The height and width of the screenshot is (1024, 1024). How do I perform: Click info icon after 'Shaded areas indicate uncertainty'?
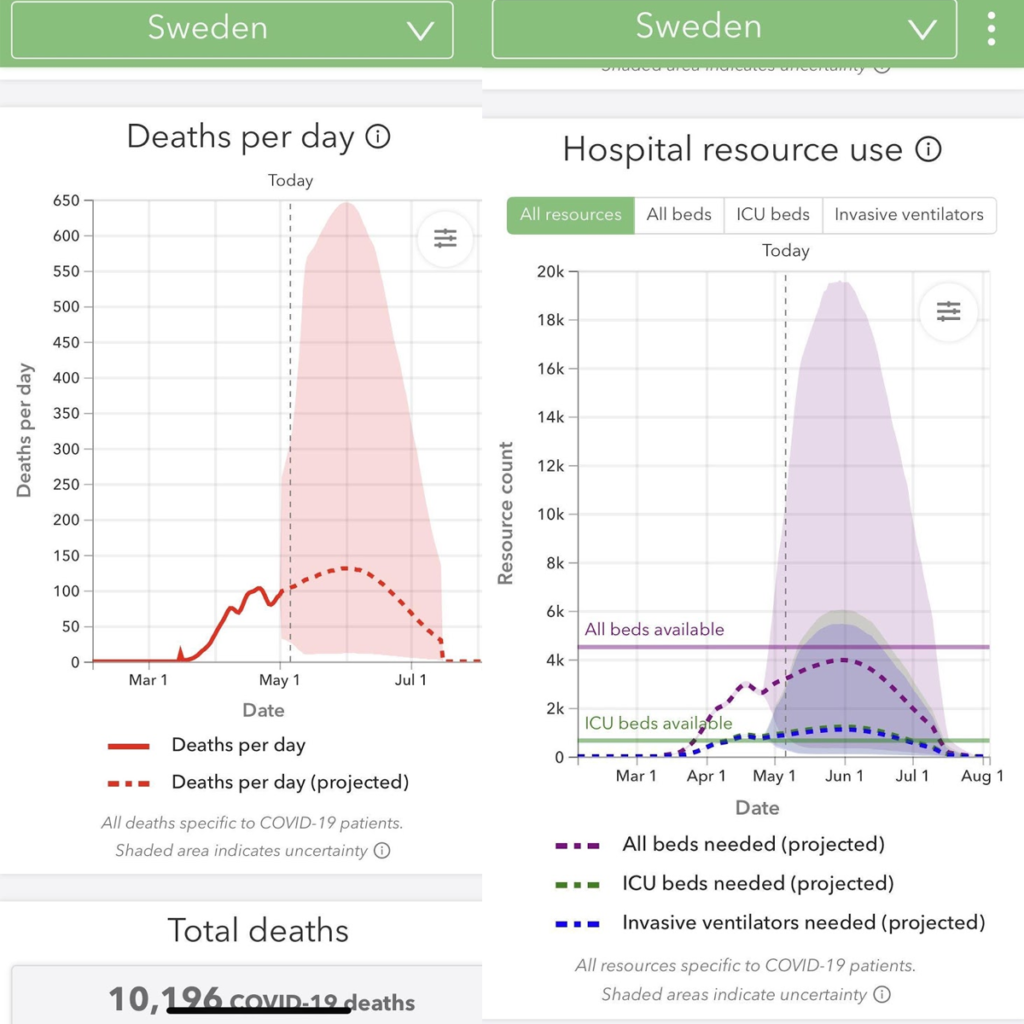click(882, 994)
